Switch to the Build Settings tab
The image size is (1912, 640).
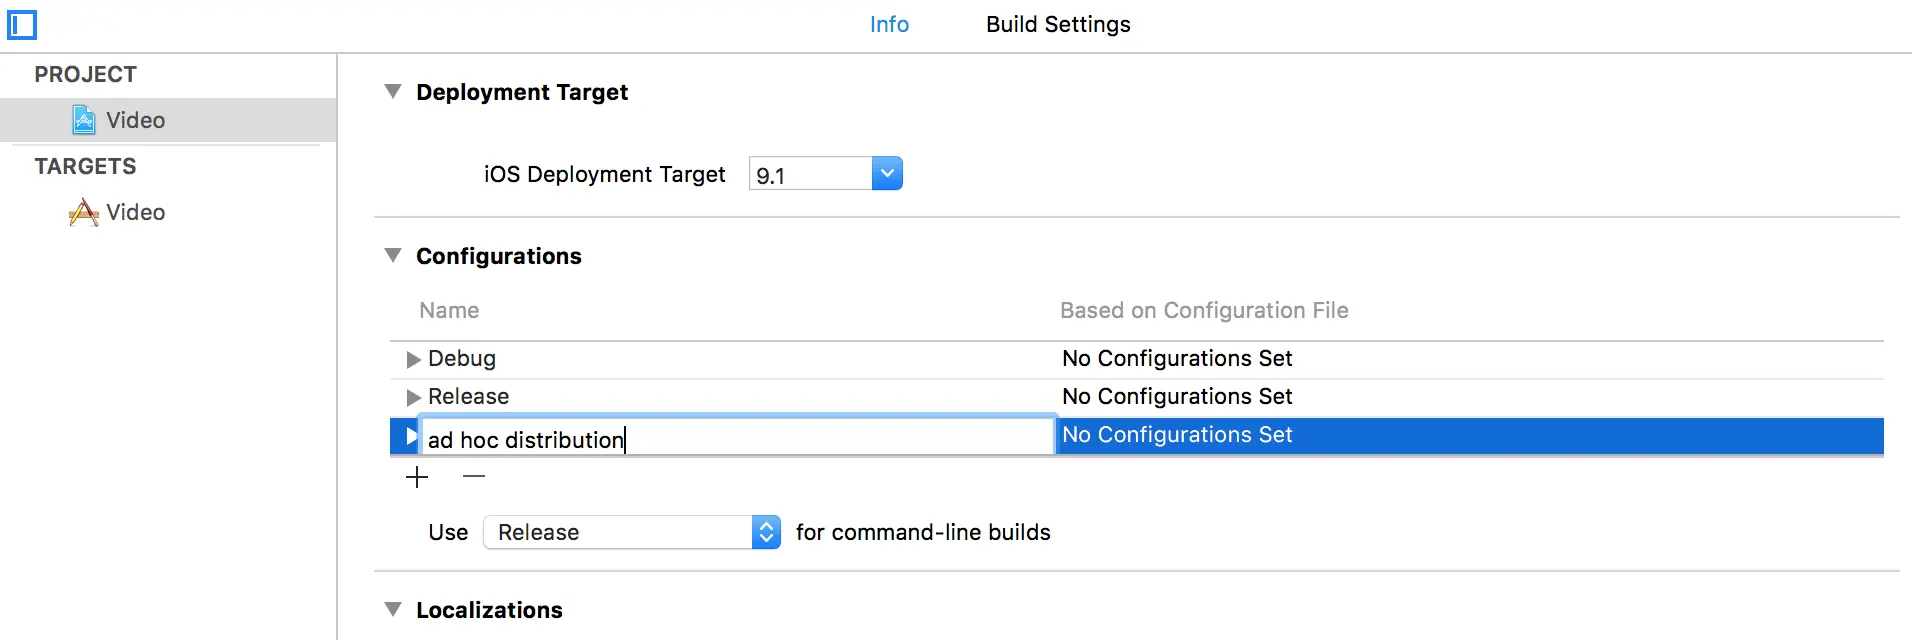pos(1058,25)
